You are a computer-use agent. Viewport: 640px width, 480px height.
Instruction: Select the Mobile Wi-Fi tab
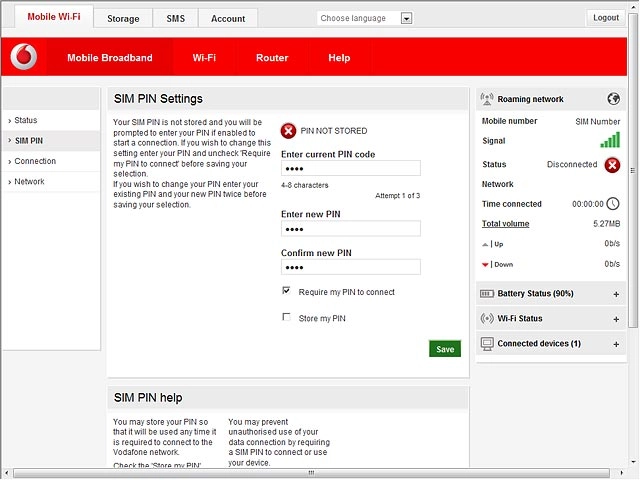point(54,17)
